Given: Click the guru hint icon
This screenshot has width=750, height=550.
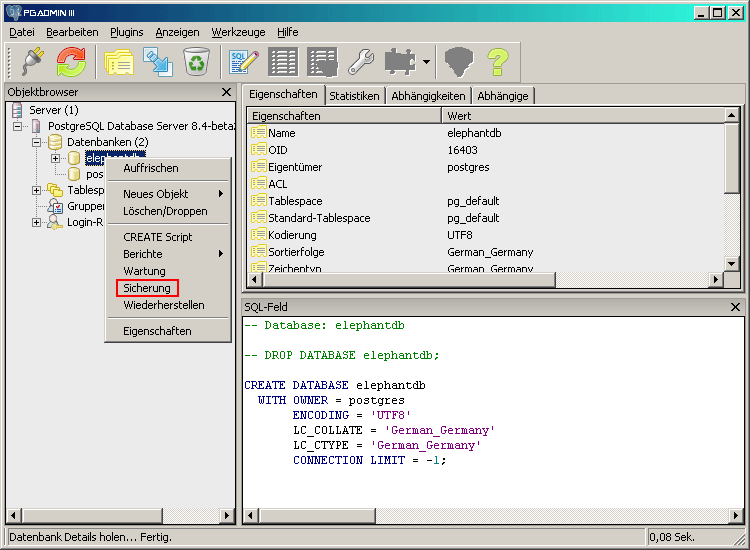Looking at the screenshot, I should [x=459, y=62].
